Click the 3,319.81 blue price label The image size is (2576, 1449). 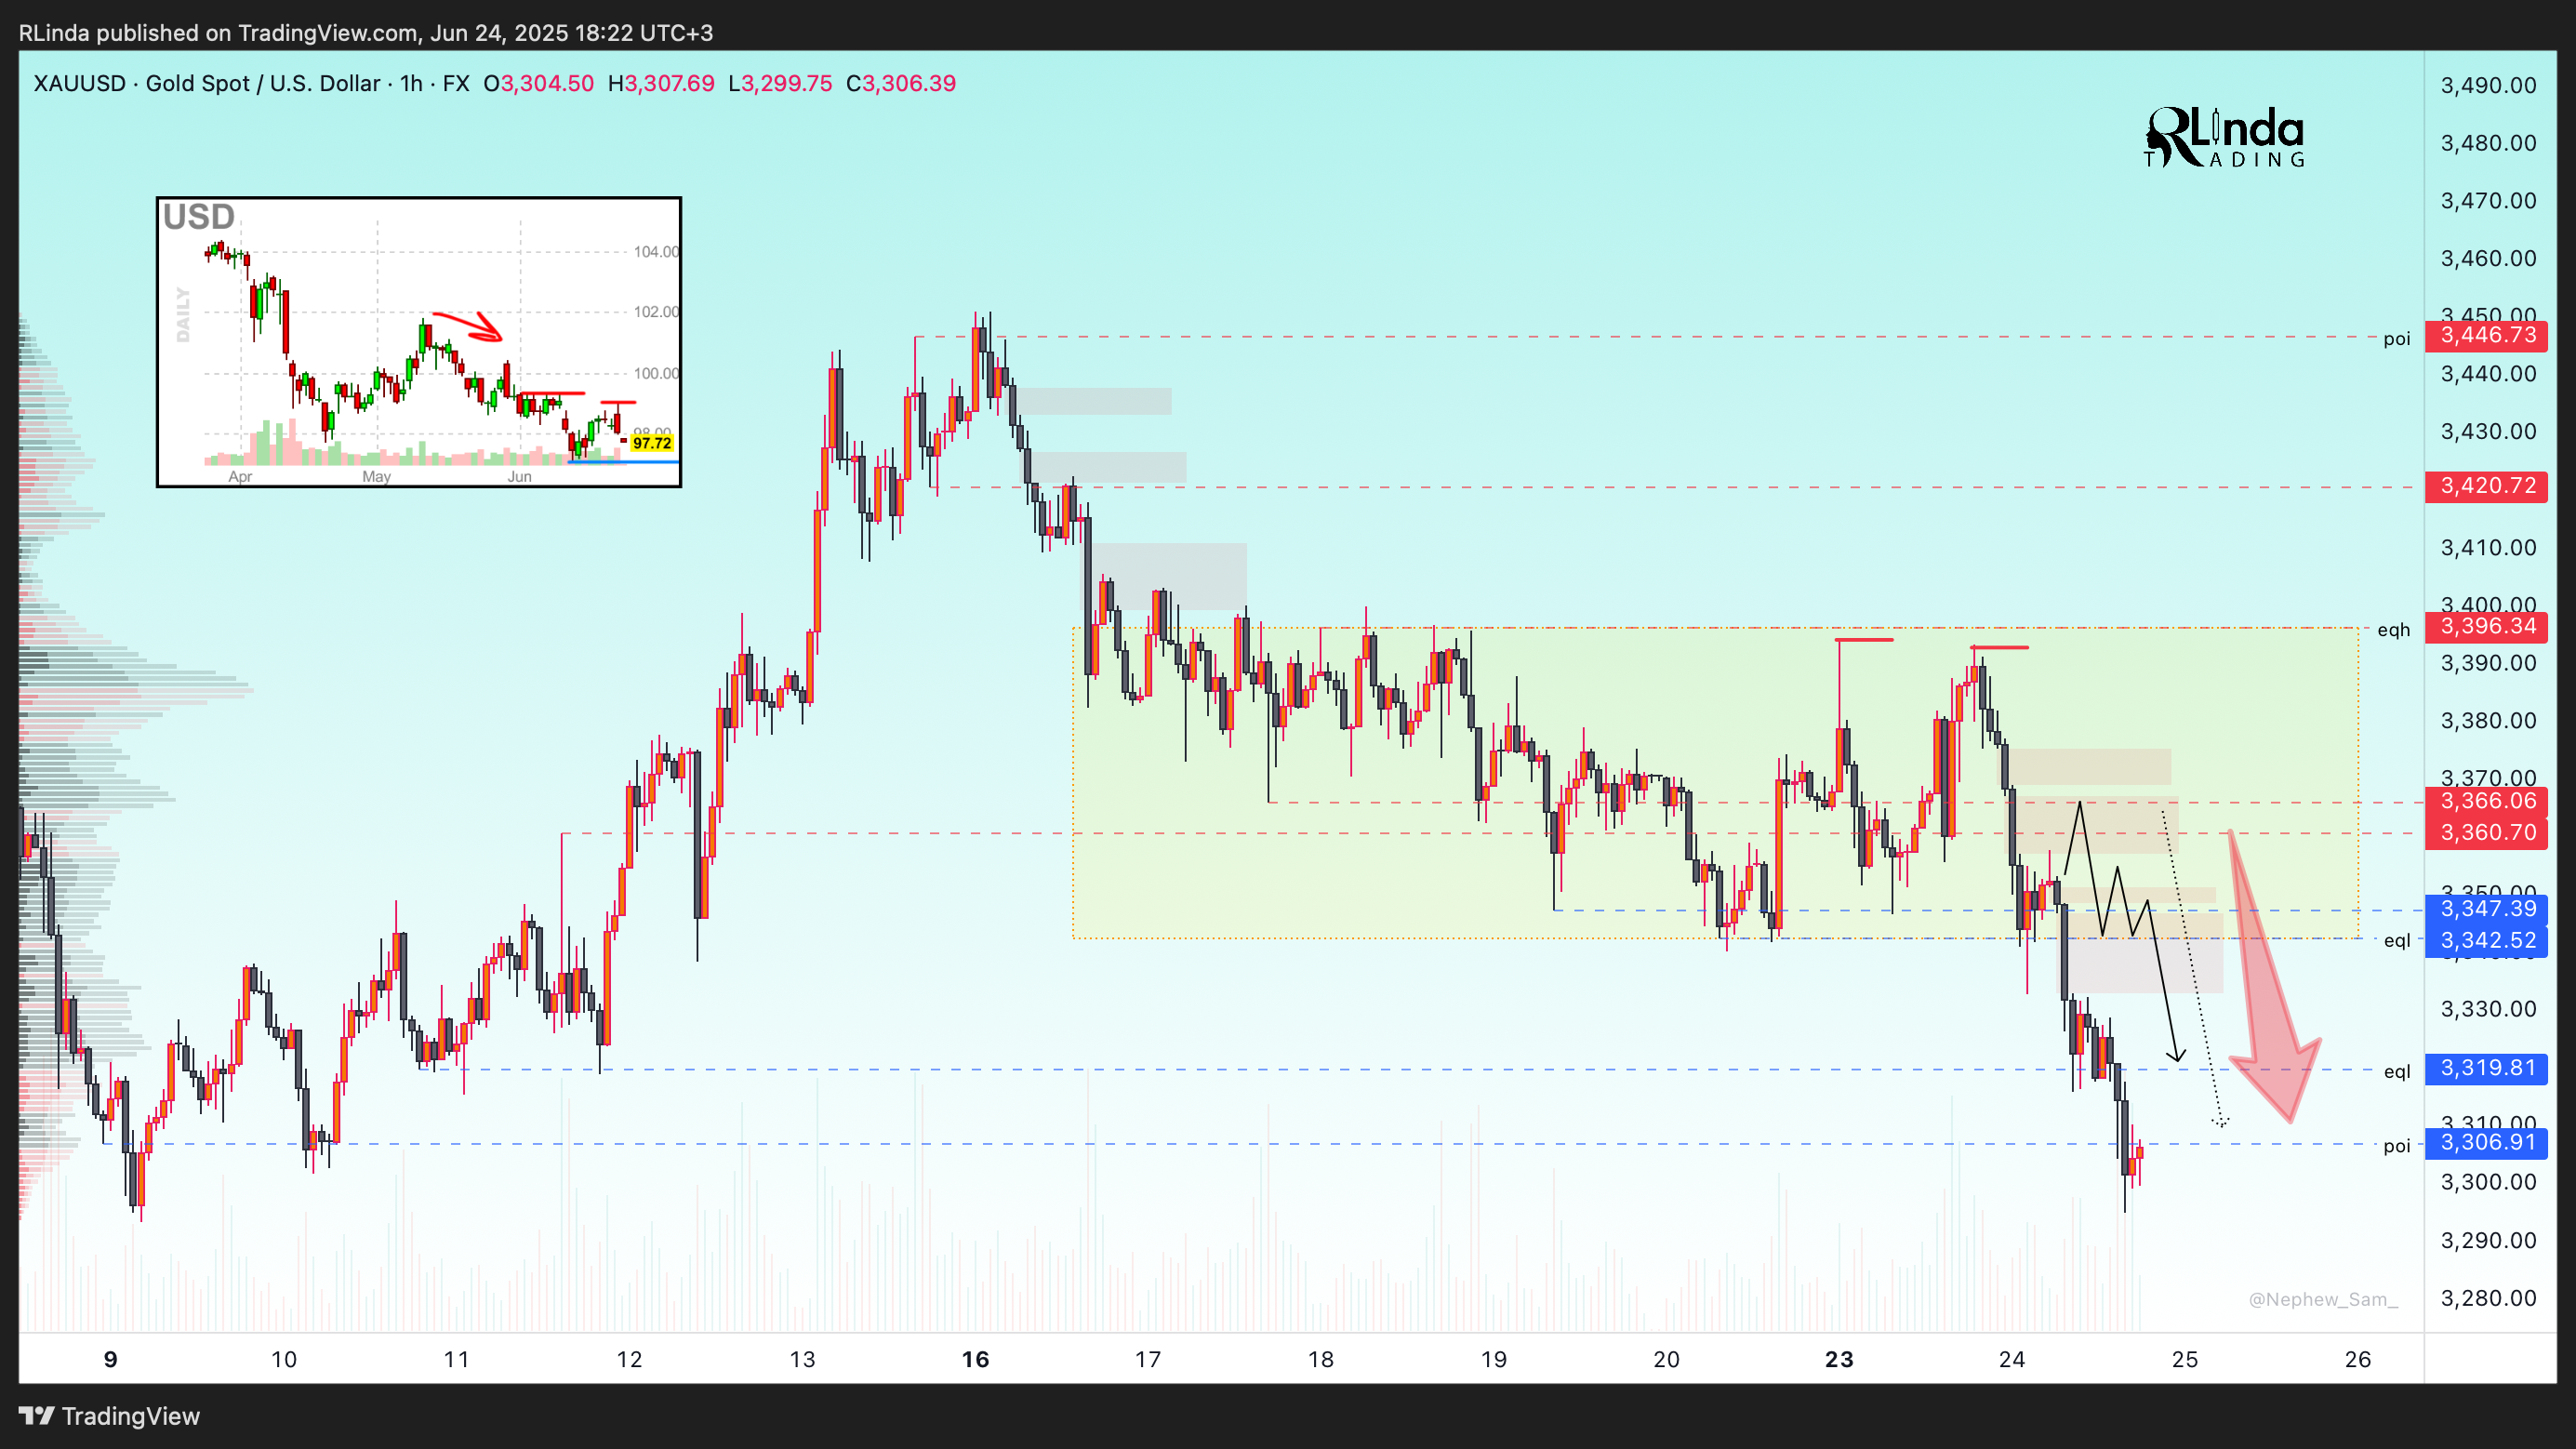(2487, 1069)
